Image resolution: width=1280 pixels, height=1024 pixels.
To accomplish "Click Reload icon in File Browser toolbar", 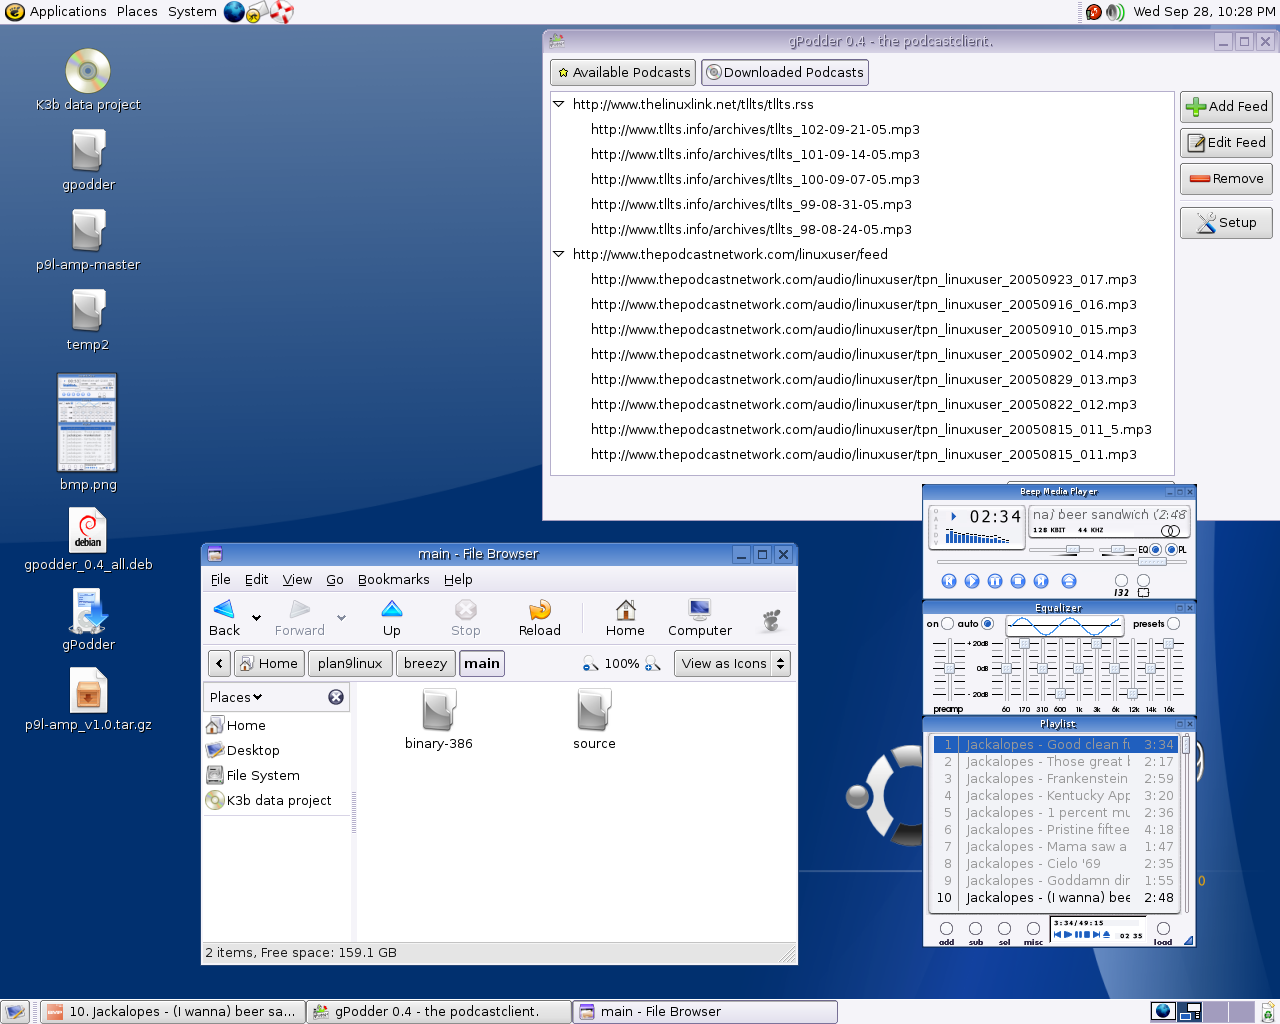I will (x=540, y=609).
